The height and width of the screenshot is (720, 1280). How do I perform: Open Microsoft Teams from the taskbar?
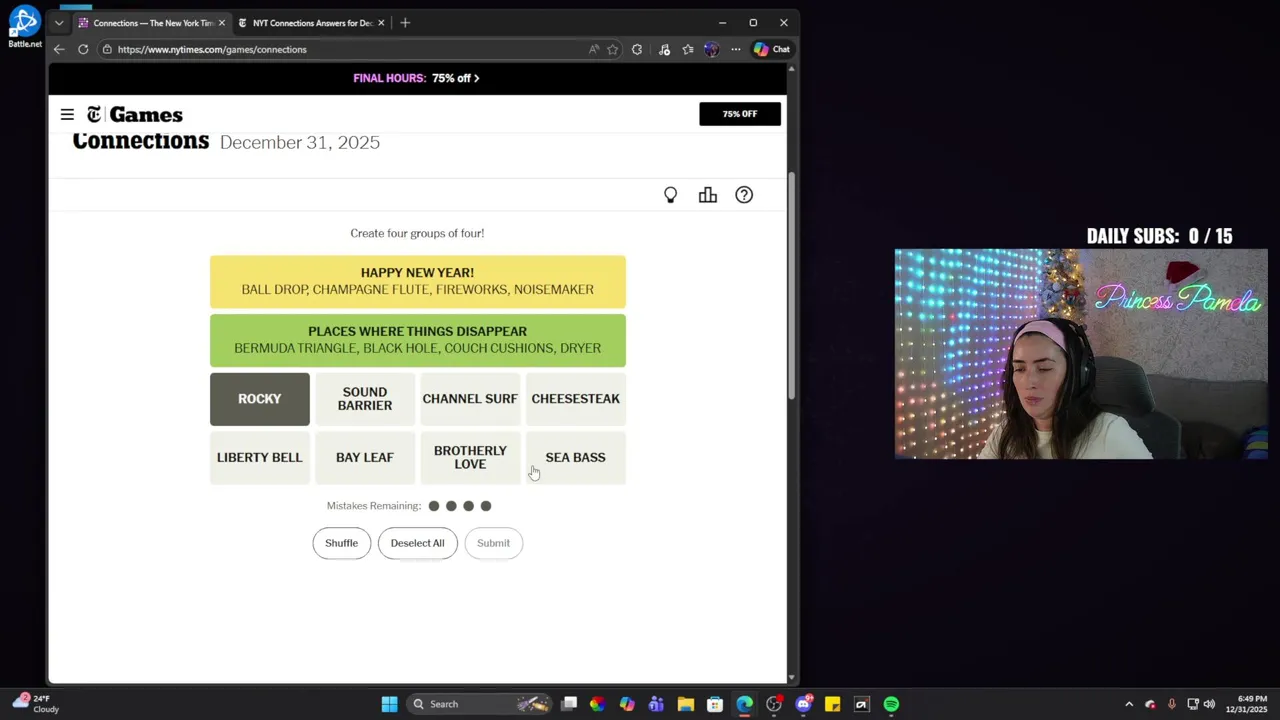(656, 704)
